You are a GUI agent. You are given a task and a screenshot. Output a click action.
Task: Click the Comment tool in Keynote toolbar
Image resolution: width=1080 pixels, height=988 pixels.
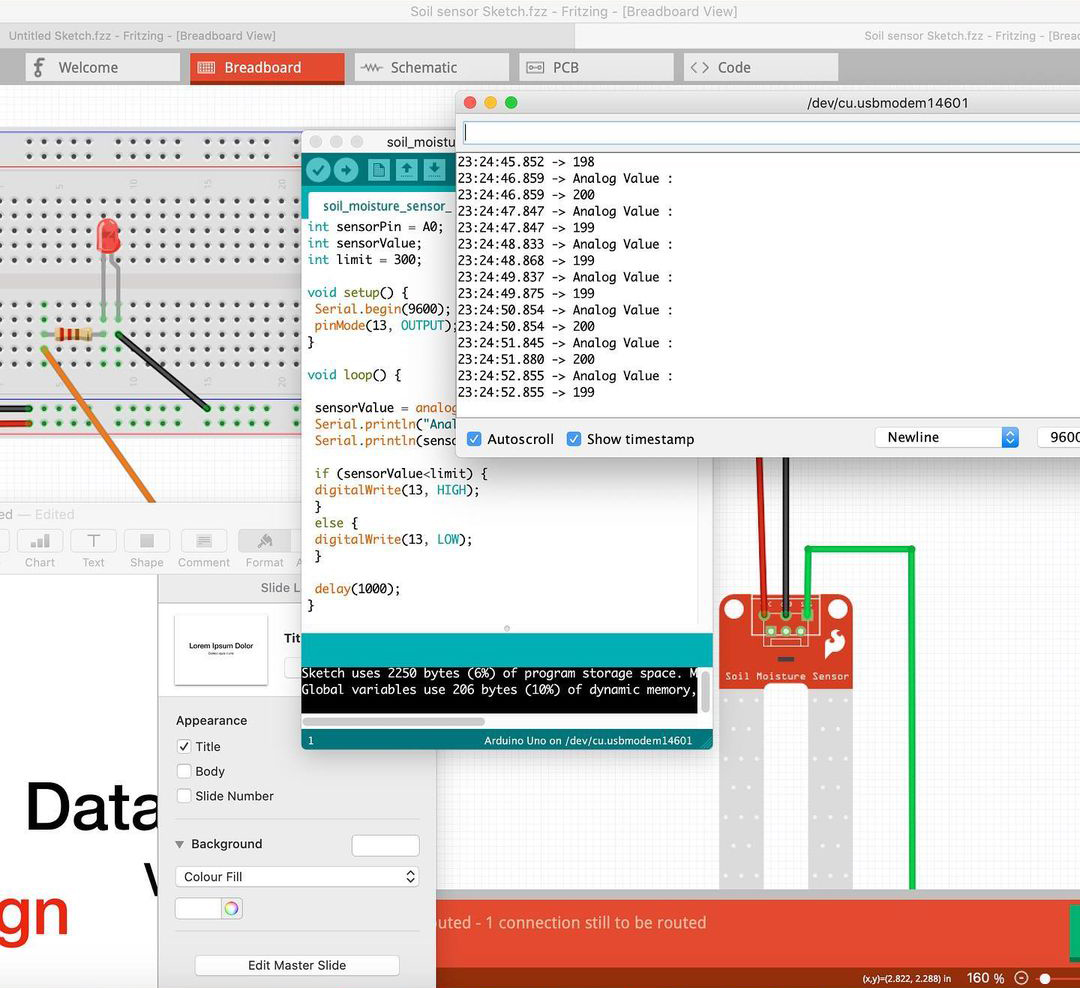point(204,549)
